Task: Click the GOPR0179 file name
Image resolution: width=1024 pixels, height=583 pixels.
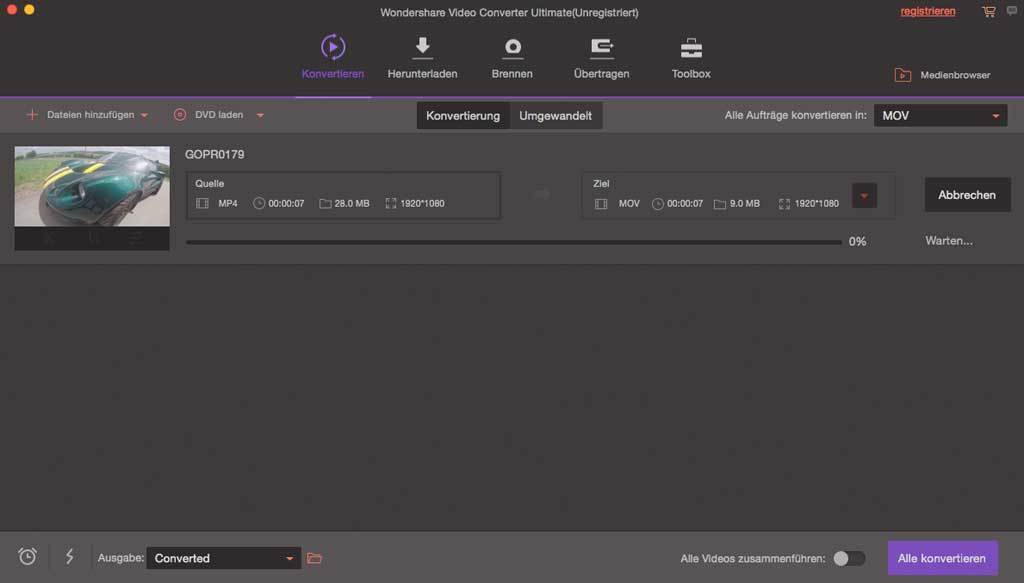Action: point(214,155)
